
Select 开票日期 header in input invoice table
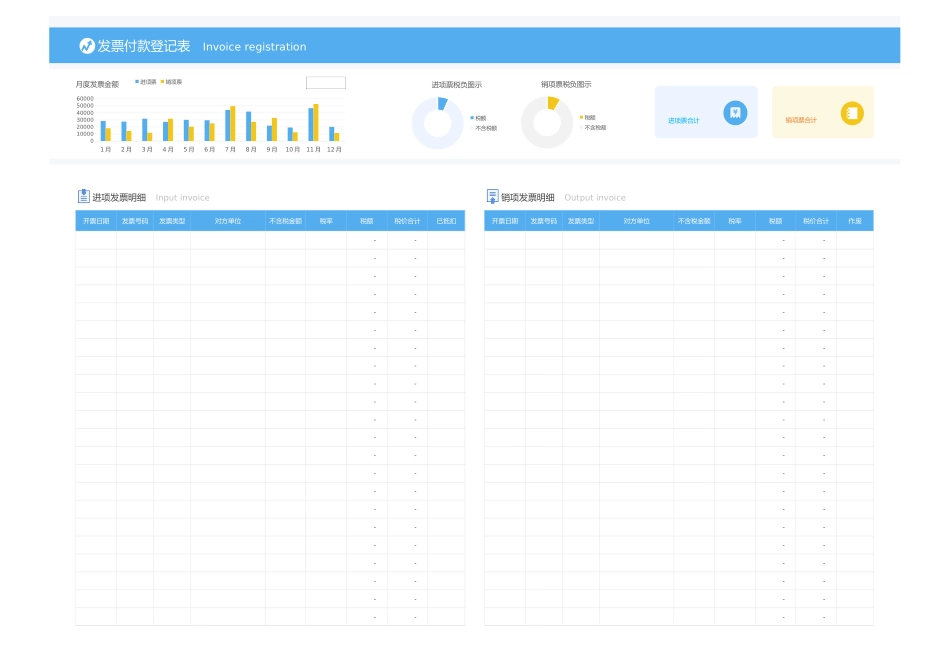pyautogui.click(x=96, y=221)
